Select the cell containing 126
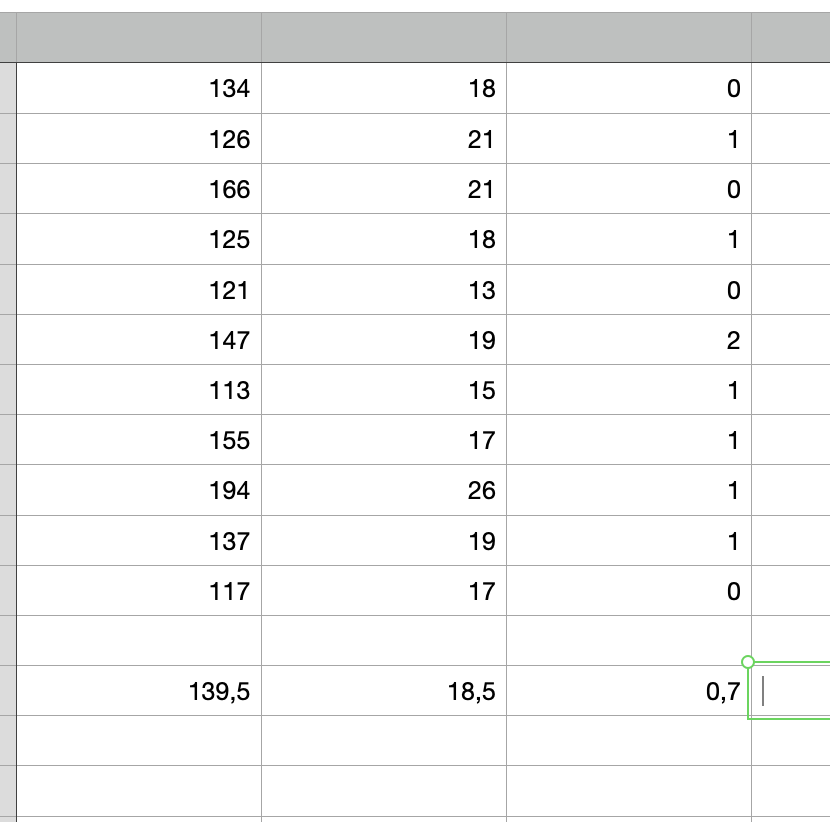Viewport: 830px width, 822px height. tap(139, 139)
